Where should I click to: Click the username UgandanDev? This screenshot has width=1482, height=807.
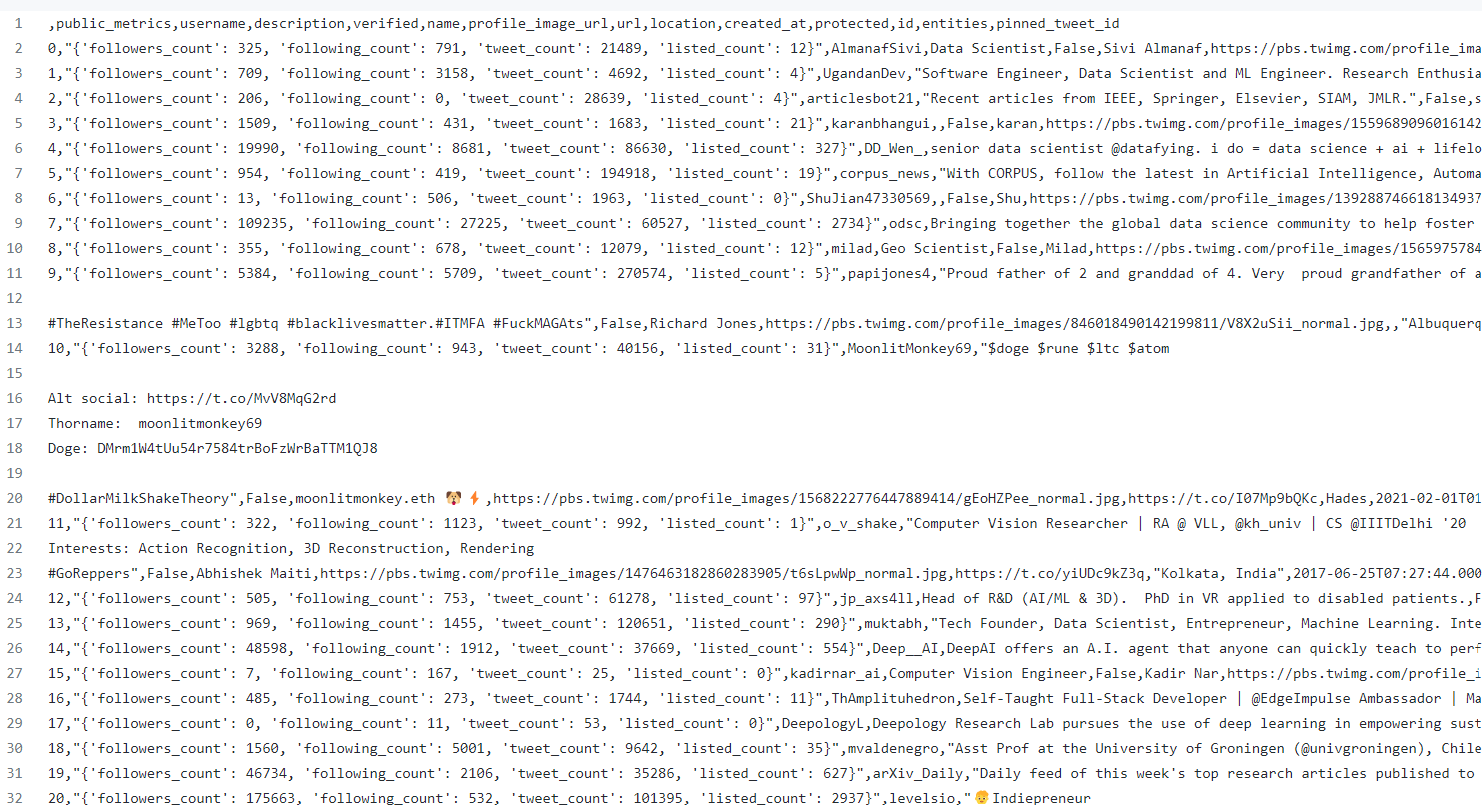coord(865,73)
